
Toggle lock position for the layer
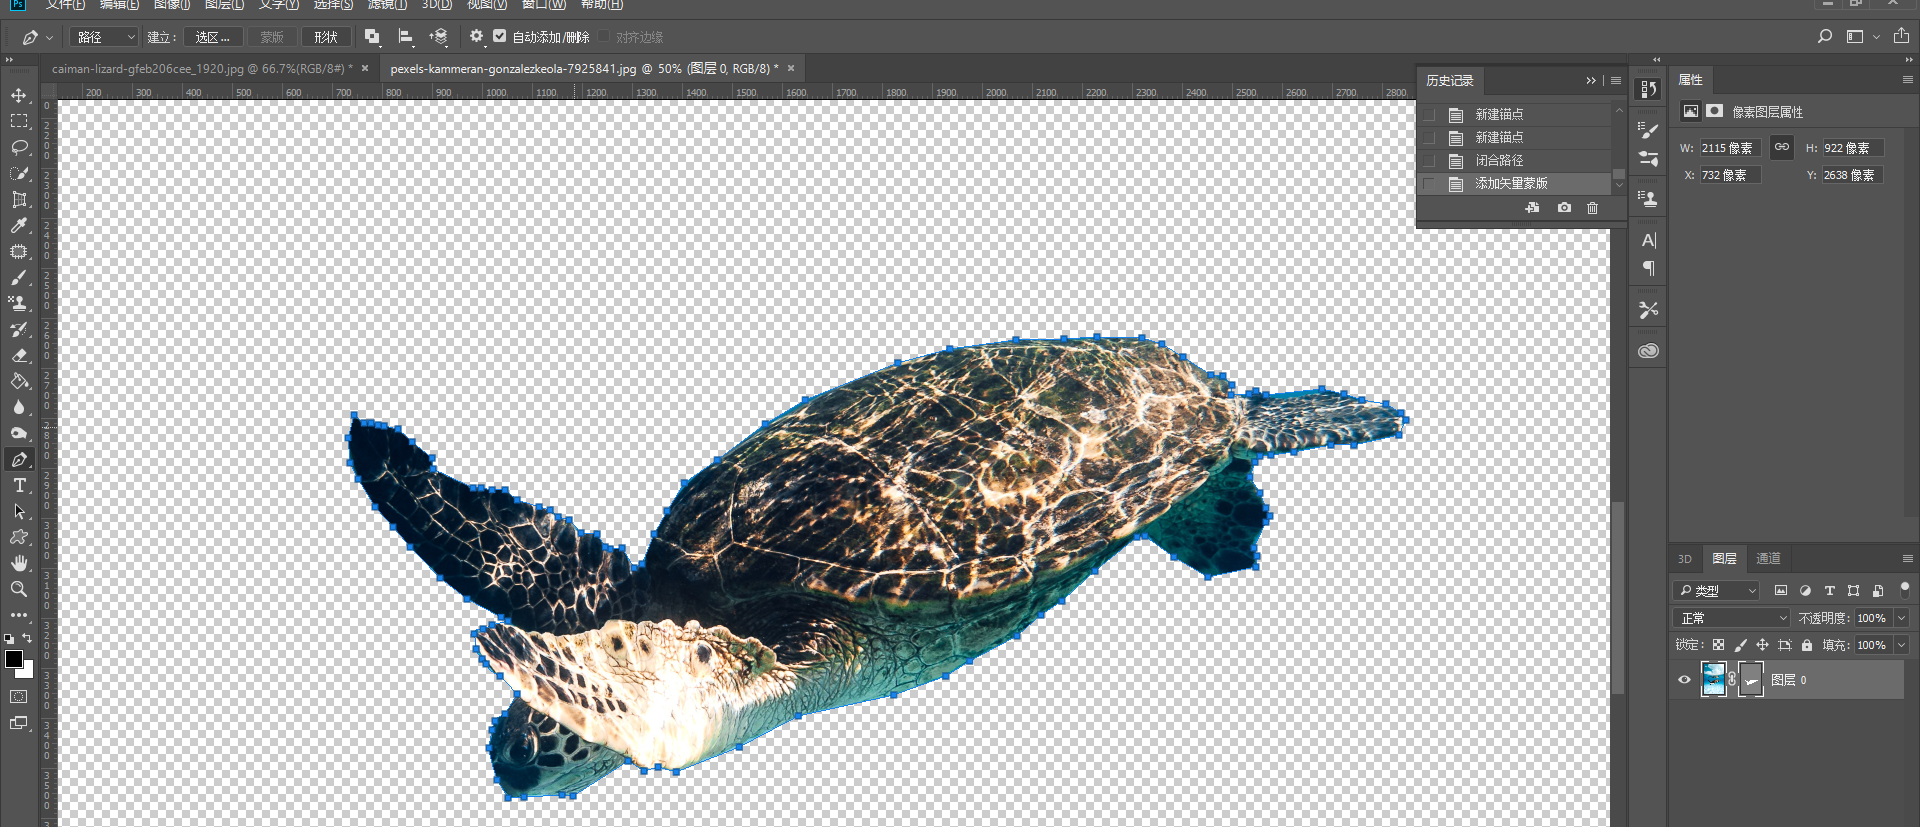tap(1762, 645)
